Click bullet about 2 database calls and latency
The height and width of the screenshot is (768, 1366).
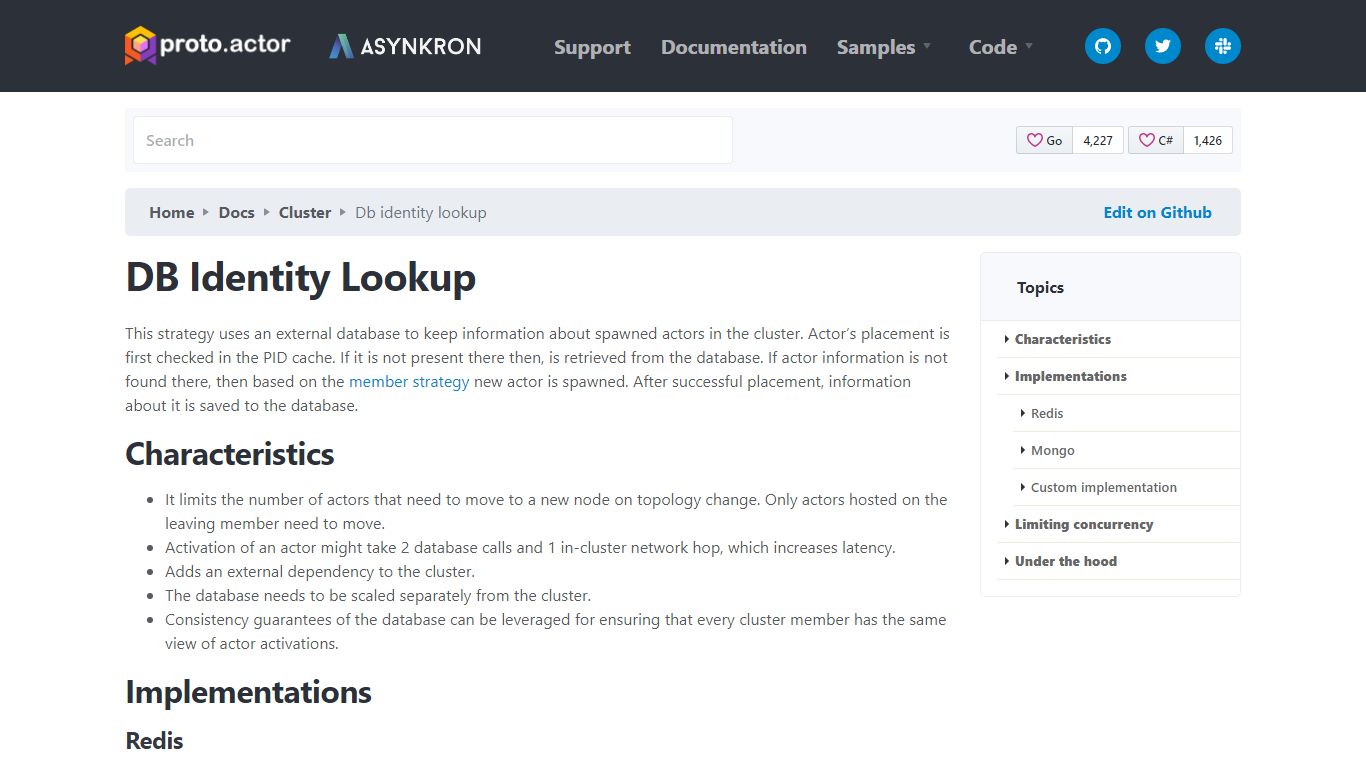[530, 548]
